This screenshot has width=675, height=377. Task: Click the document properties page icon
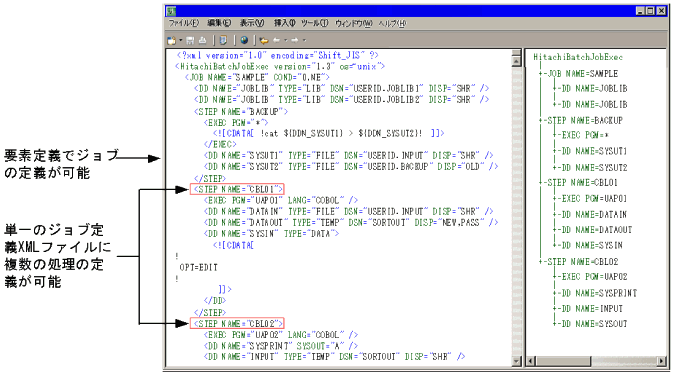click(223, 40)
